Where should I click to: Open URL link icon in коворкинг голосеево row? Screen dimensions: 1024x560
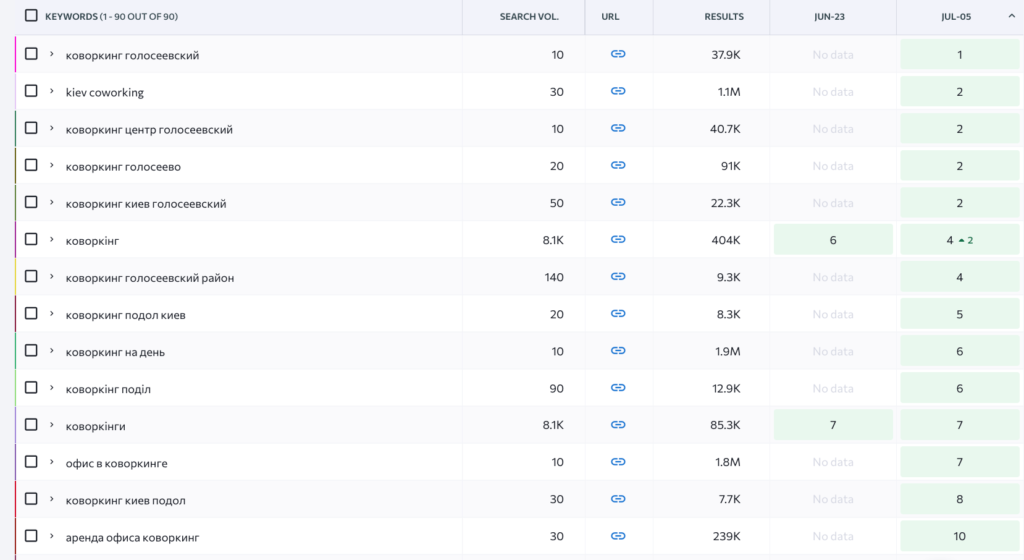pos(618,165)
